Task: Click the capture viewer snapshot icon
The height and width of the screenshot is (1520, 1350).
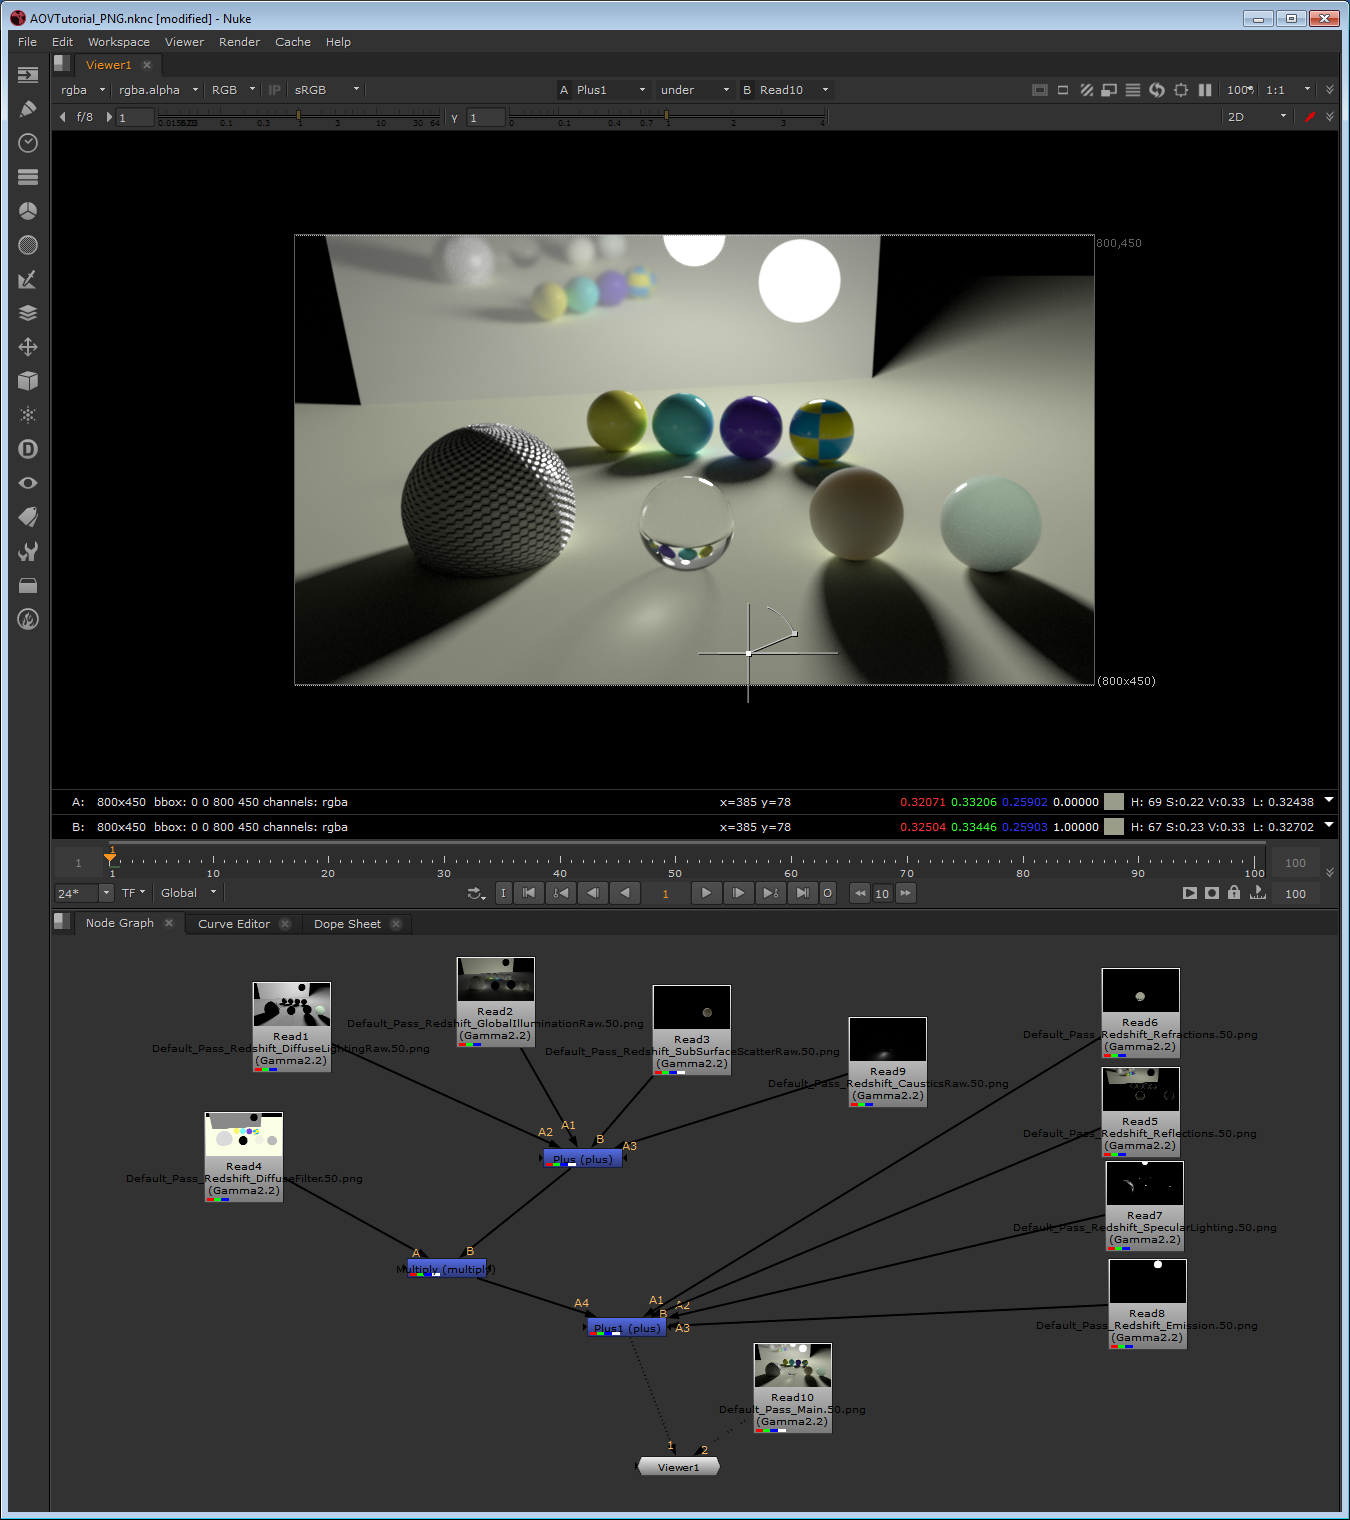Action: click(x=1212, y=893)
